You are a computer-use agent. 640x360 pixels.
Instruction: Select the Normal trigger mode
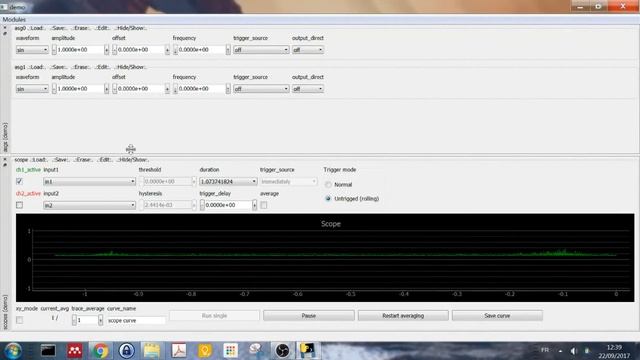(x=328, y=184)
